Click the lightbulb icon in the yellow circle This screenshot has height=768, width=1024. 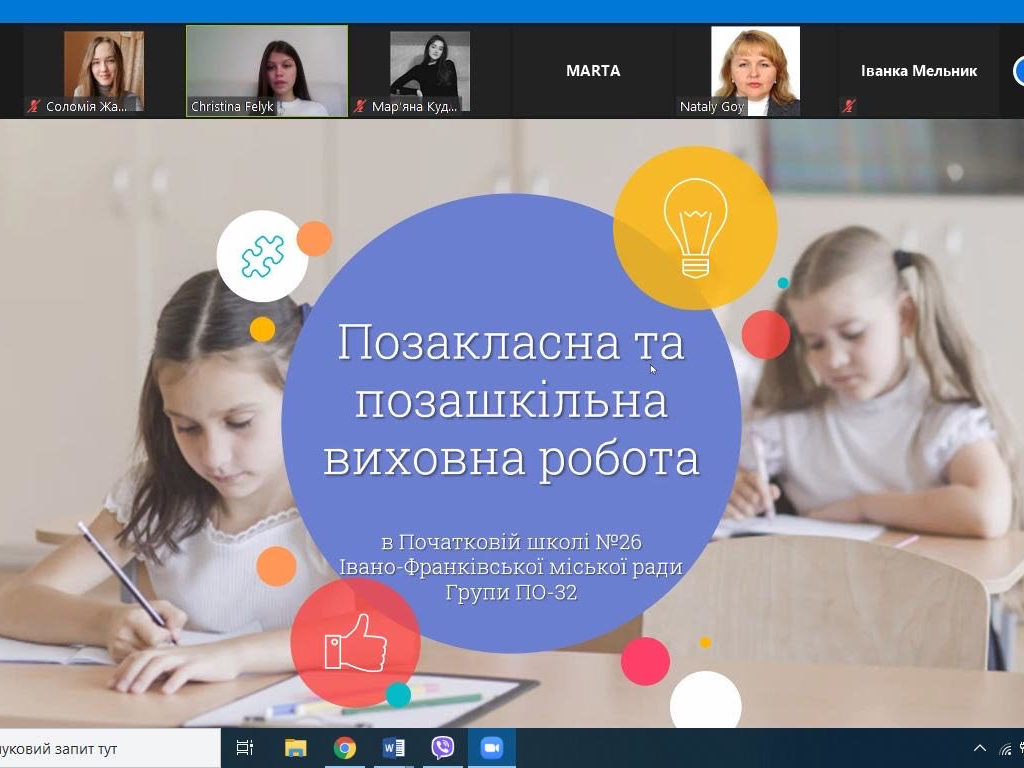pos(695,228)
